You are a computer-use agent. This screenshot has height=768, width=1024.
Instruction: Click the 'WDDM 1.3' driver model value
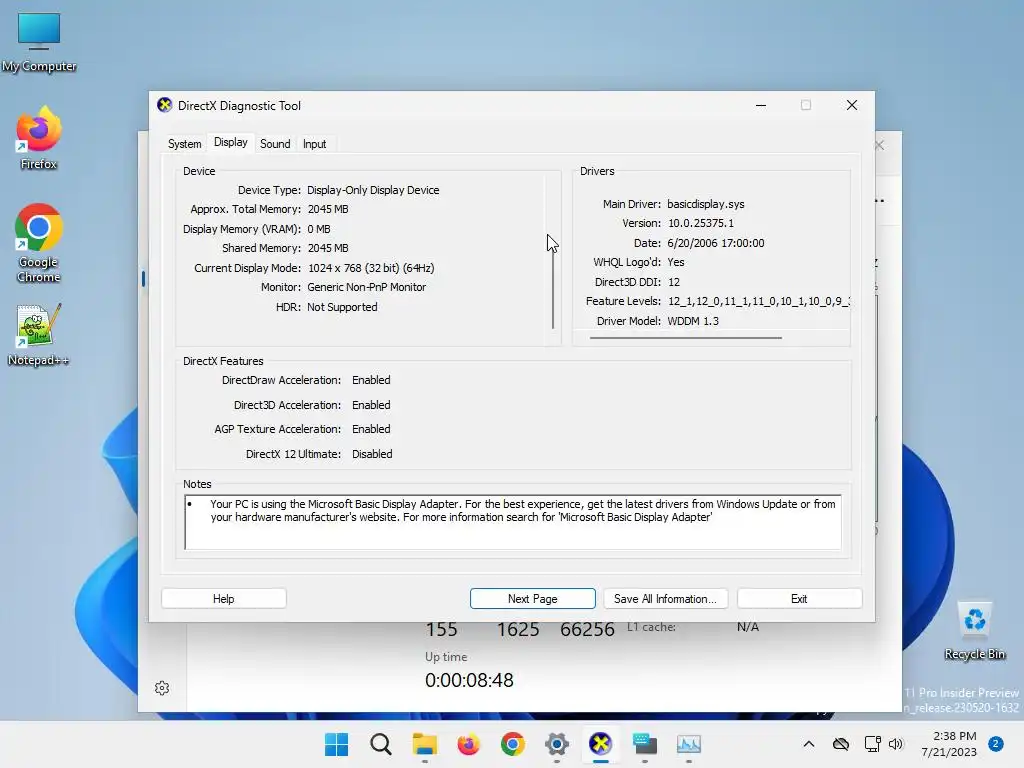click(693, 321)
